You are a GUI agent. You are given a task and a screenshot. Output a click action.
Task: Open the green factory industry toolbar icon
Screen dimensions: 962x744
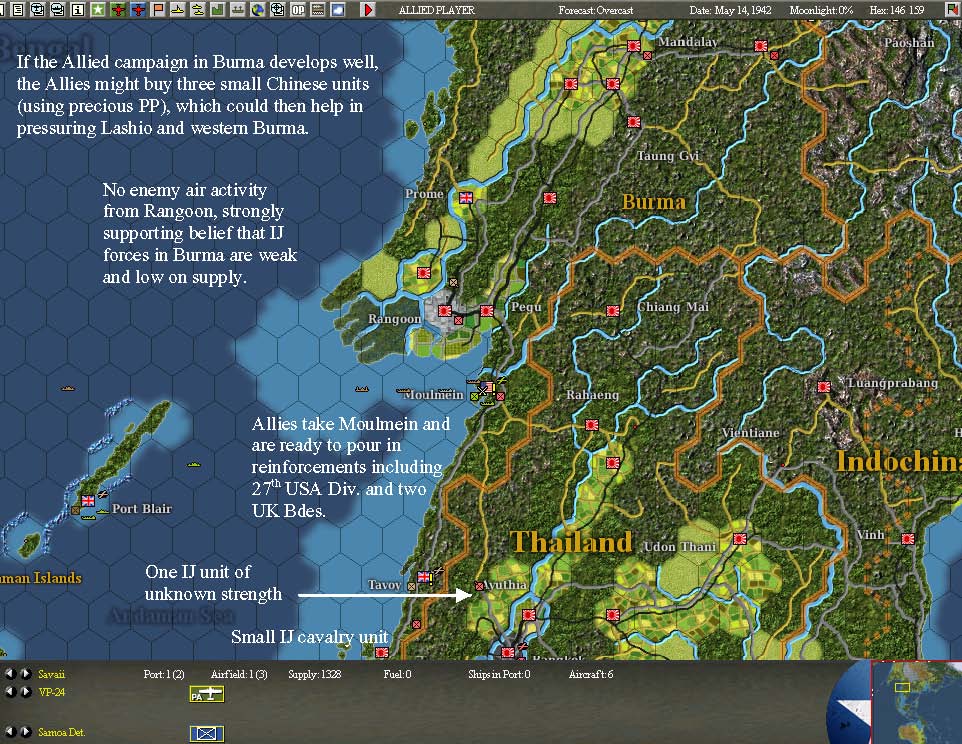(218, 10)
